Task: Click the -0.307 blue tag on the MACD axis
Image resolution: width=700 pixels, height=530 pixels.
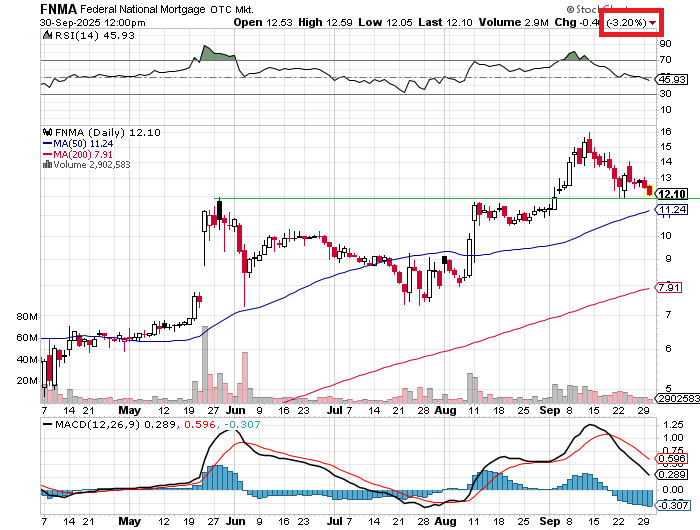Action: (x=674, y=505)
